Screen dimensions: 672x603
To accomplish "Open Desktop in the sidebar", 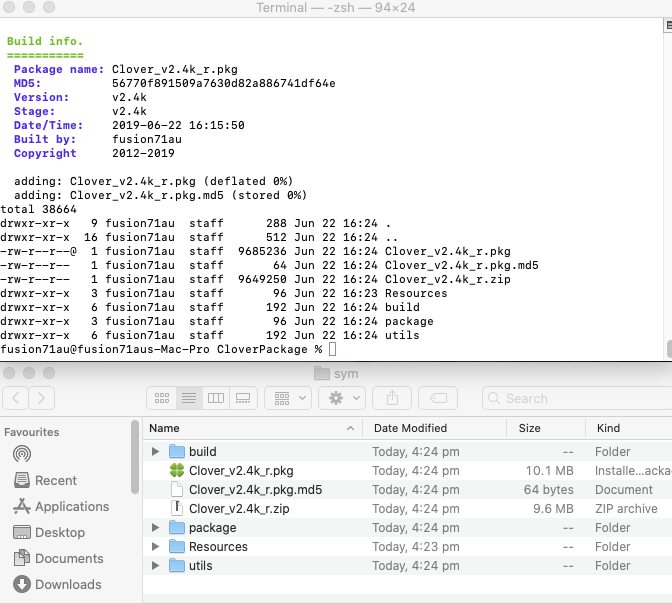I will pyautogui.click(x=49, y=532).
